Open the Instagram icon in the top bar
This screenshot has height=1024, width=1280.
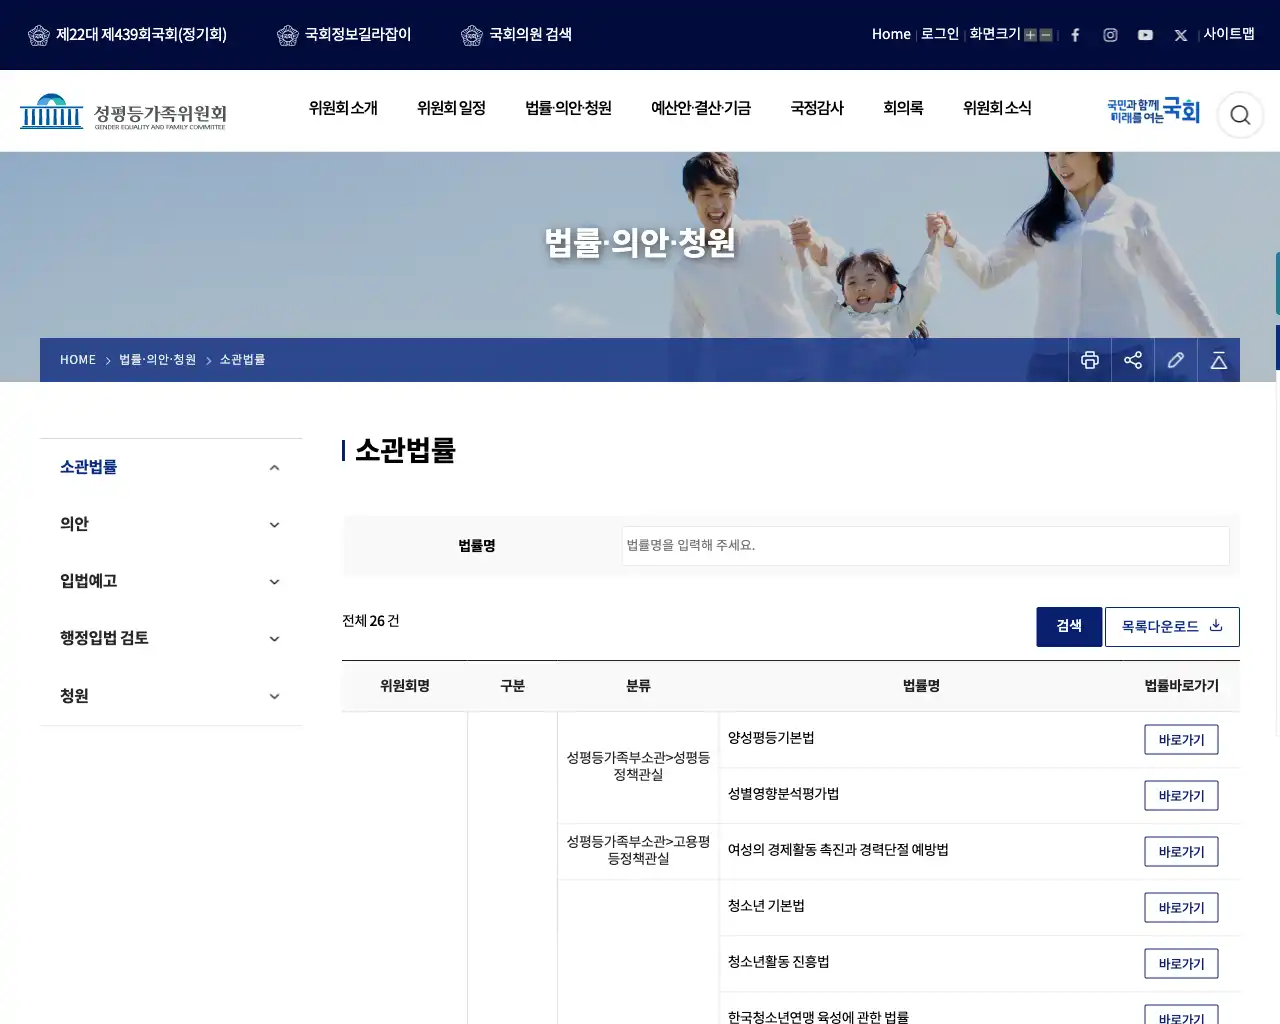pyautogui.click(x=1110, y=35)
